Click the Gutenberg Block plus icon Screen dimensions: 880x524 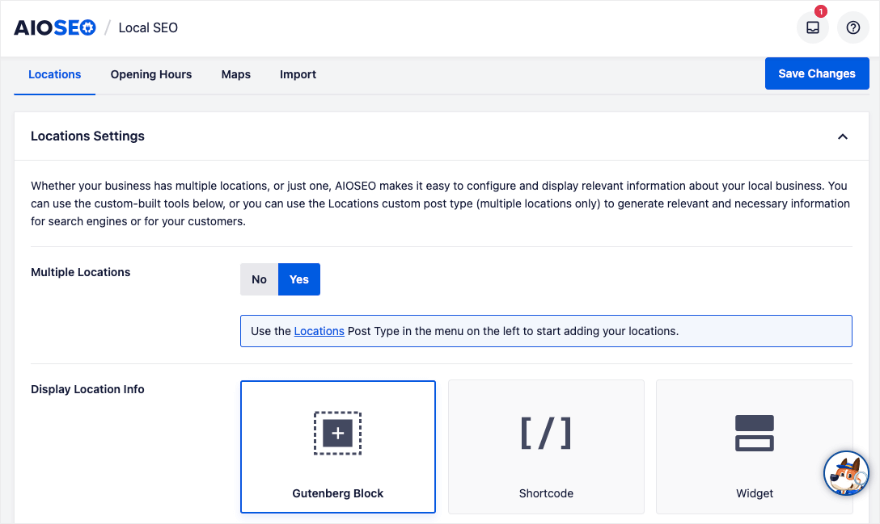[x=337, y=433]
